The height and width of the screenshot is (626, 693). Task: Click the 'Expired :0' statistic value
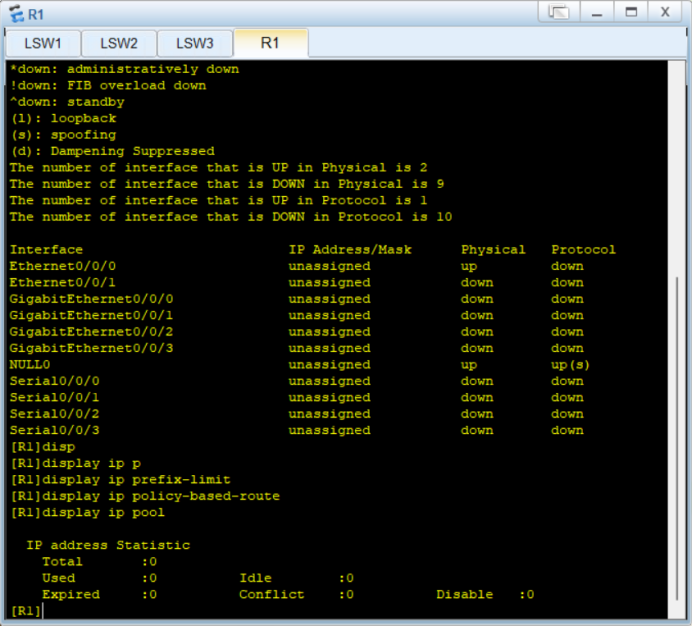[99, 594]
